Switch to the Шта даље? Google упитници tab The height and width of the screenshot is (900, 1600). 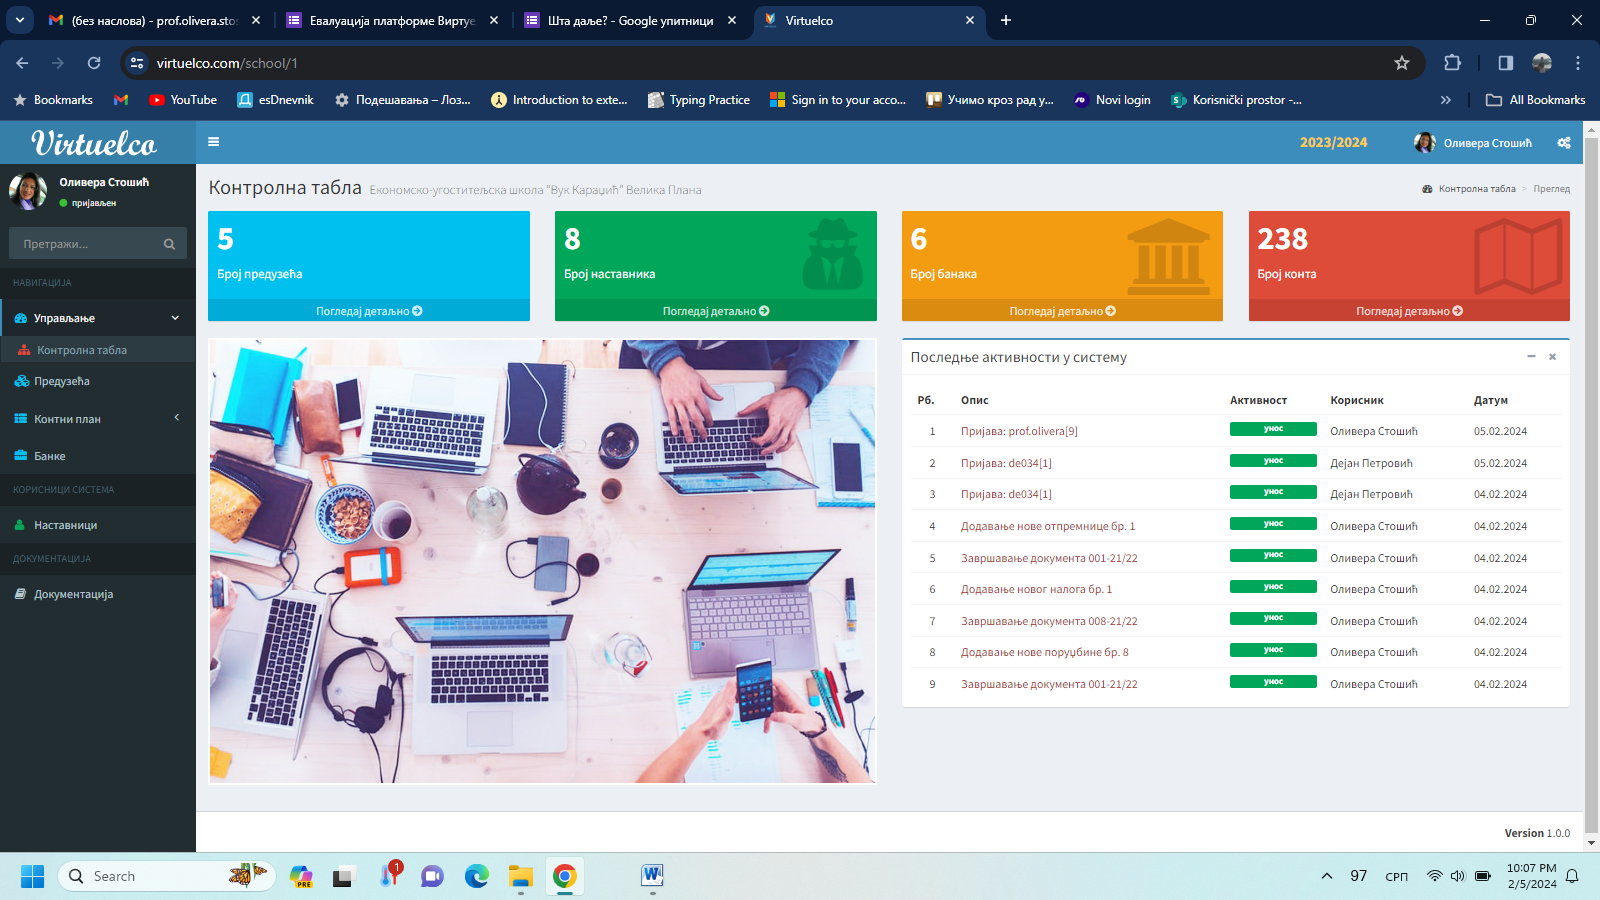(629, 20)
